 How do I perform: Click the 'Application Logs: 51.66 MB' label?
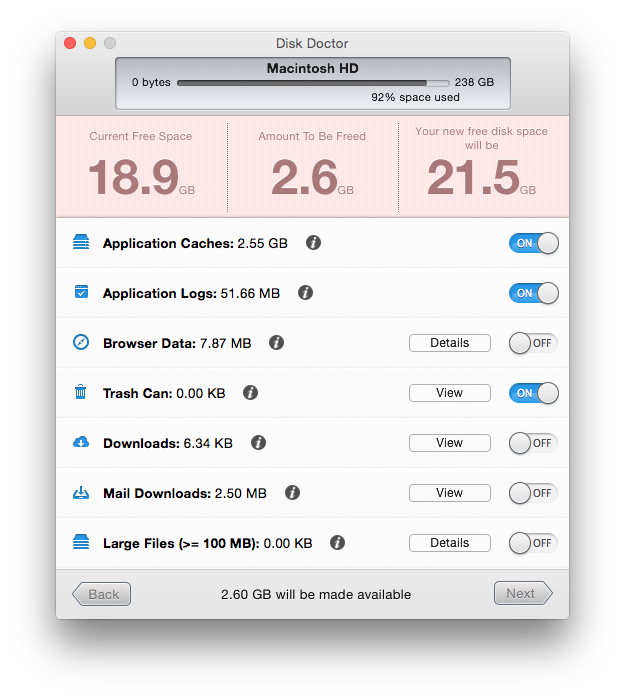(191, 293)
